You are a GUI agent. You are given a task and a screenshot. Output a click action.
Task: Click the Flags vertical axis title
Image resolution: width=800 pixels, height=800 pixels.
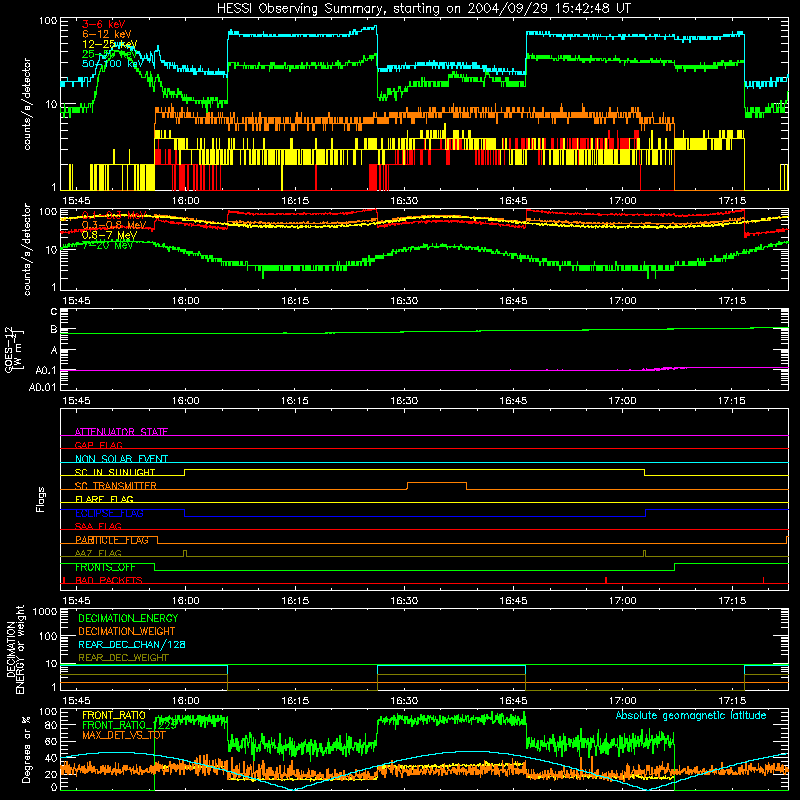tap(41, 500)
